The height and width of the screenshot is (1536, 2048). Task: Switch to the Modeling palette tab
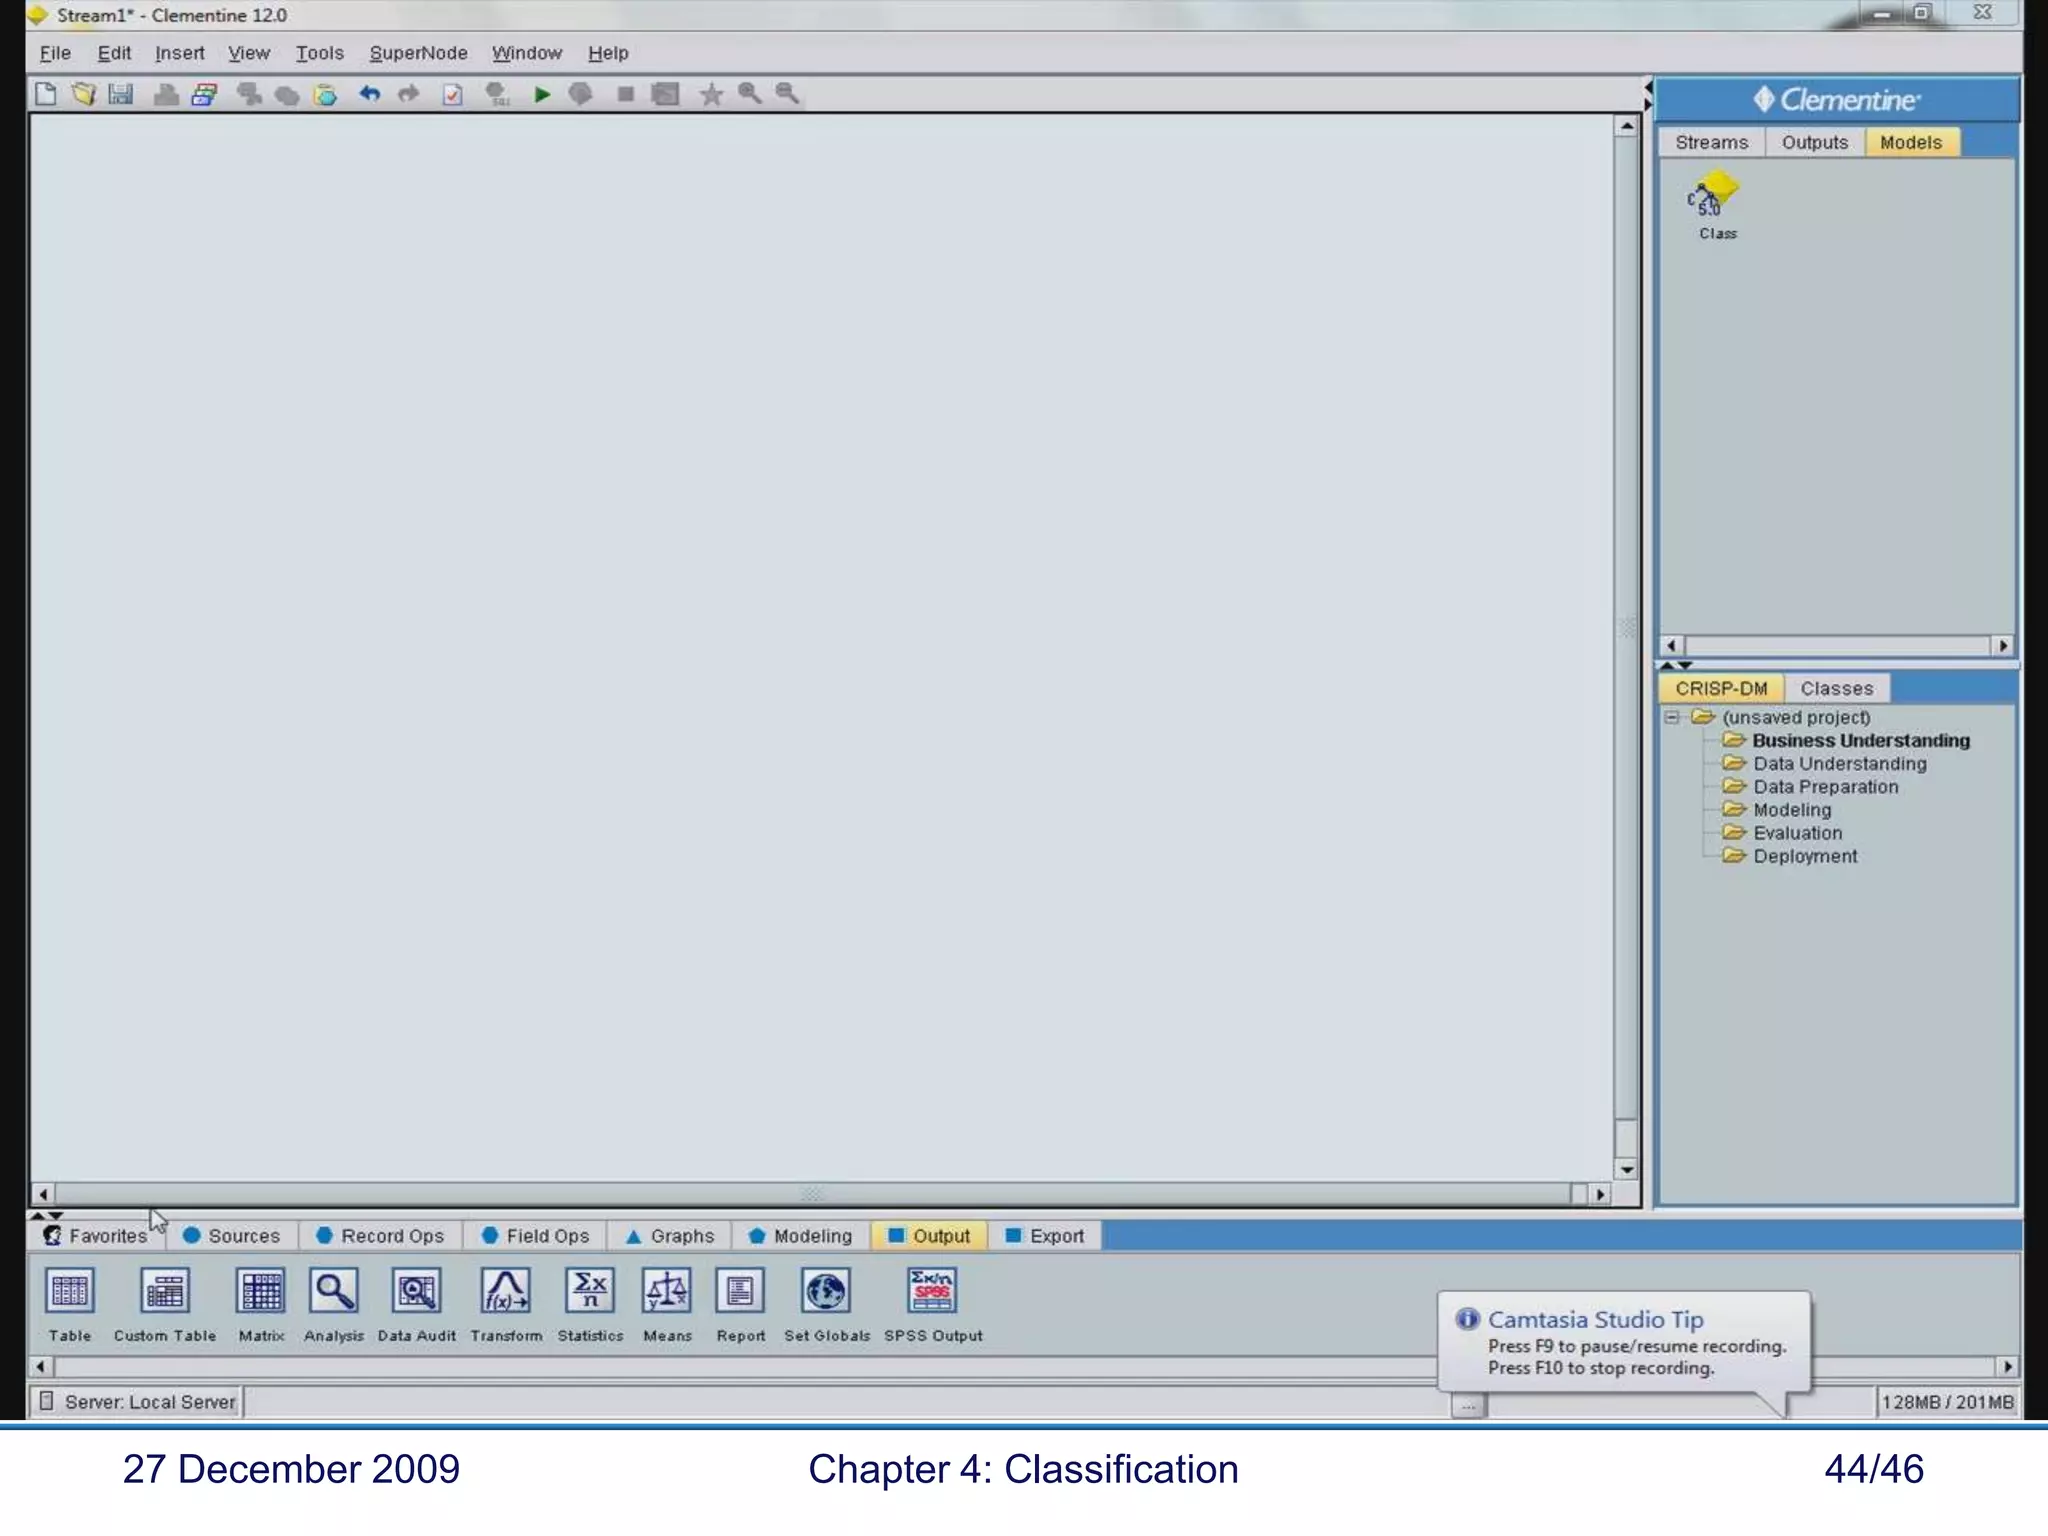coord(800,1236)
